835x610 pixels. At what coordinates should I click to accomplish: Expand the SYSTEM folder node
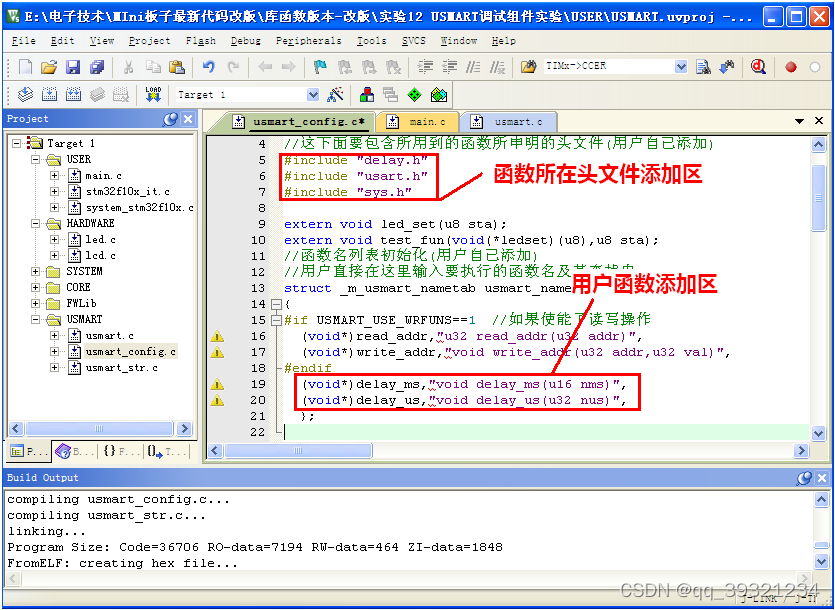35,272
